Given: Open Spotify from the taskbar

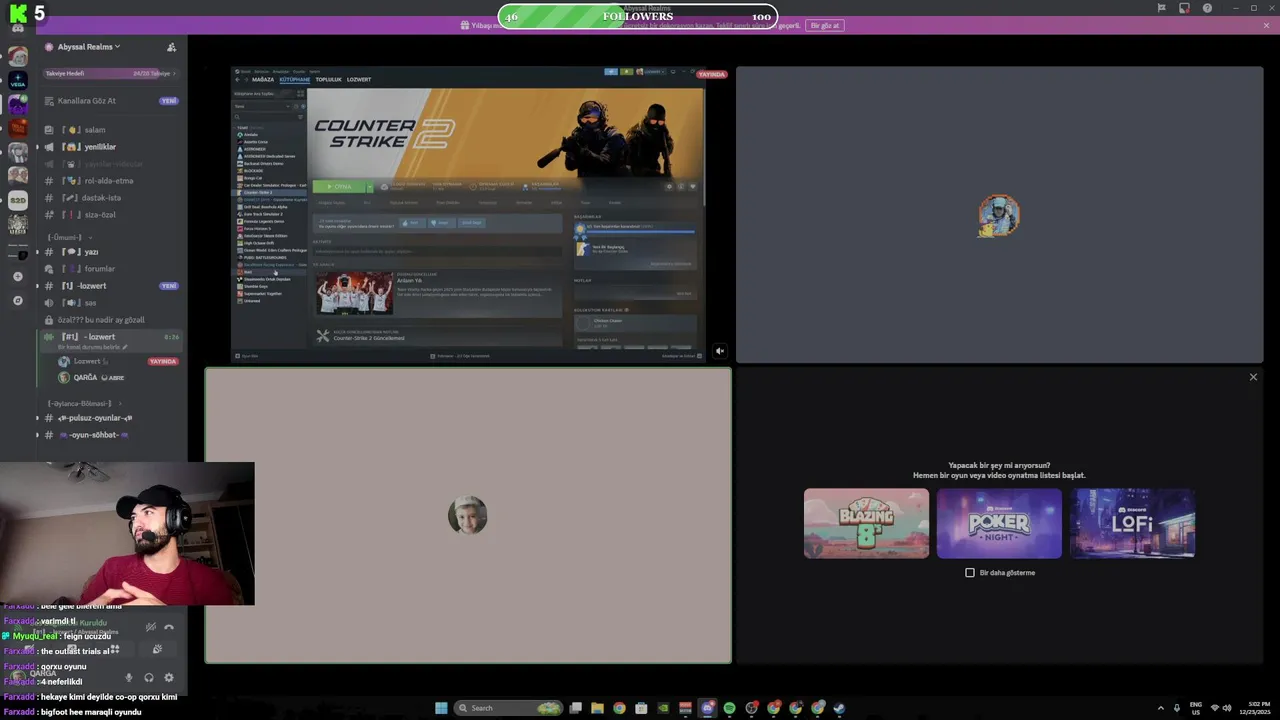Looking at the screenshot, I should tap(729, 708).
